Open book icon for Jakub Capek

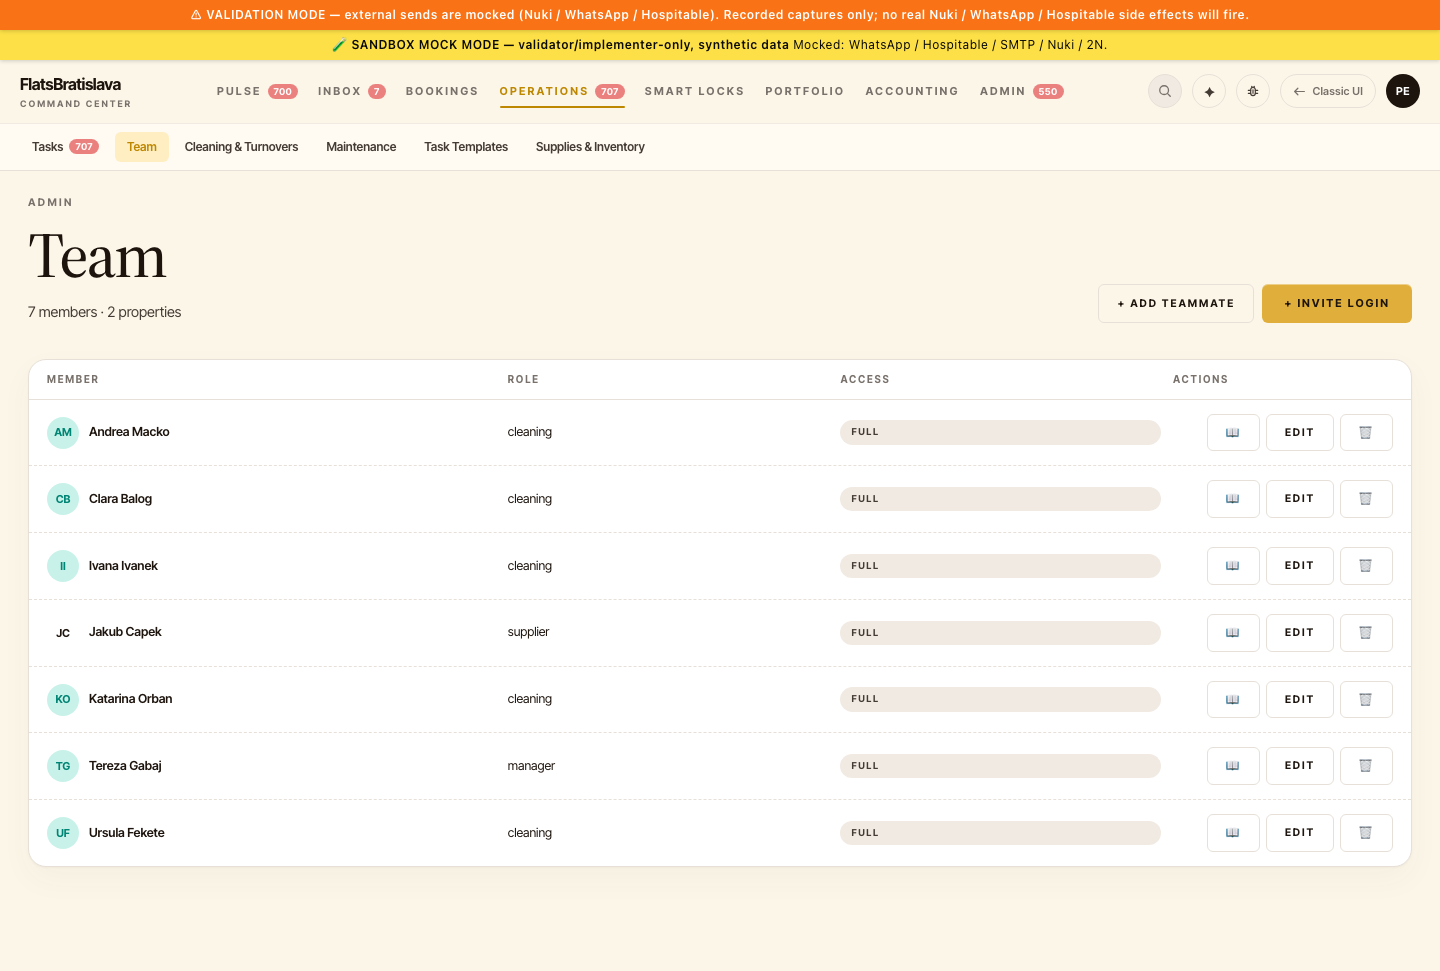[x=1233, y=633]
